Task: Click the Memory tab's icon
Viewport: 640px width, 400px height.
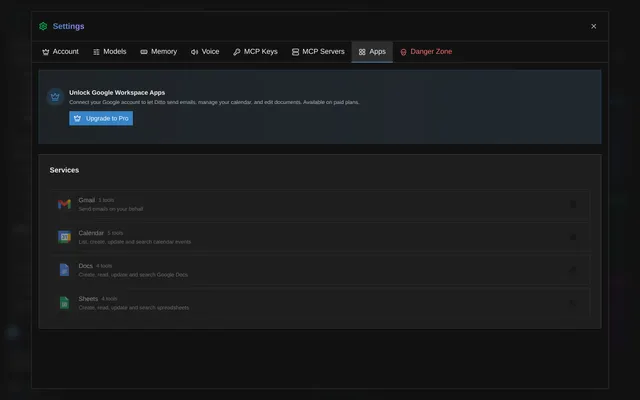Action: 144,52
